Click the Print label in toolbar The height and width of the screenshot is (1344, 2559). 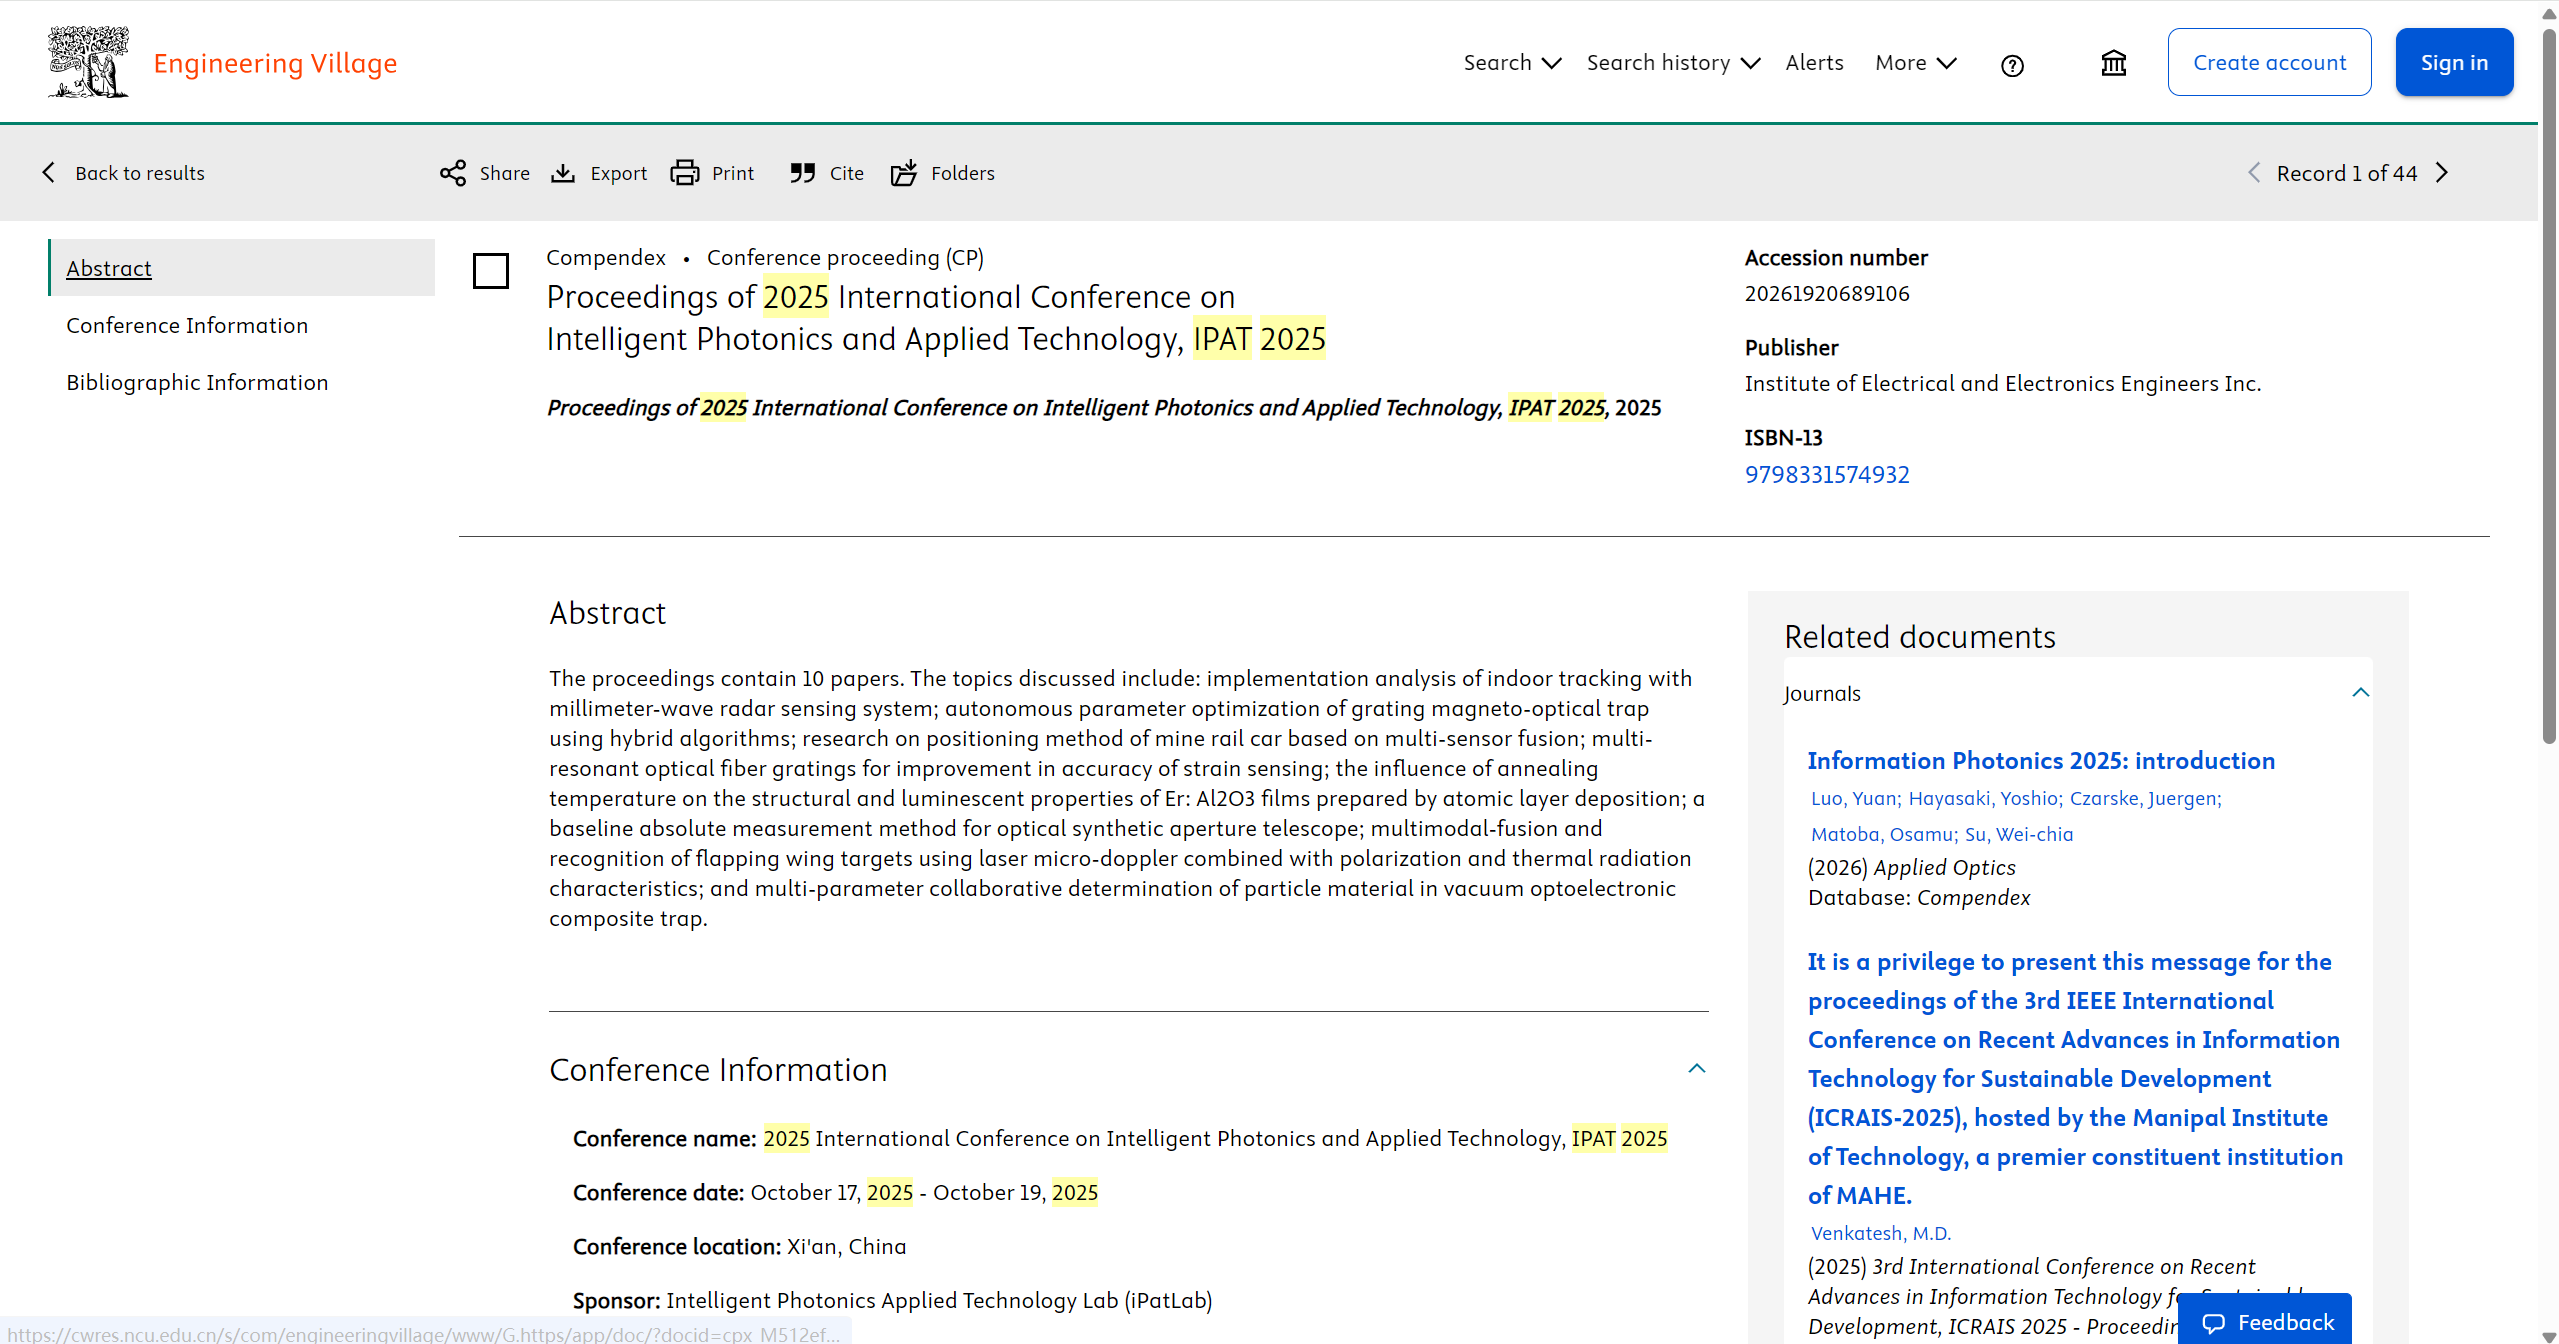pyautogui.click(x=733, y=173)
